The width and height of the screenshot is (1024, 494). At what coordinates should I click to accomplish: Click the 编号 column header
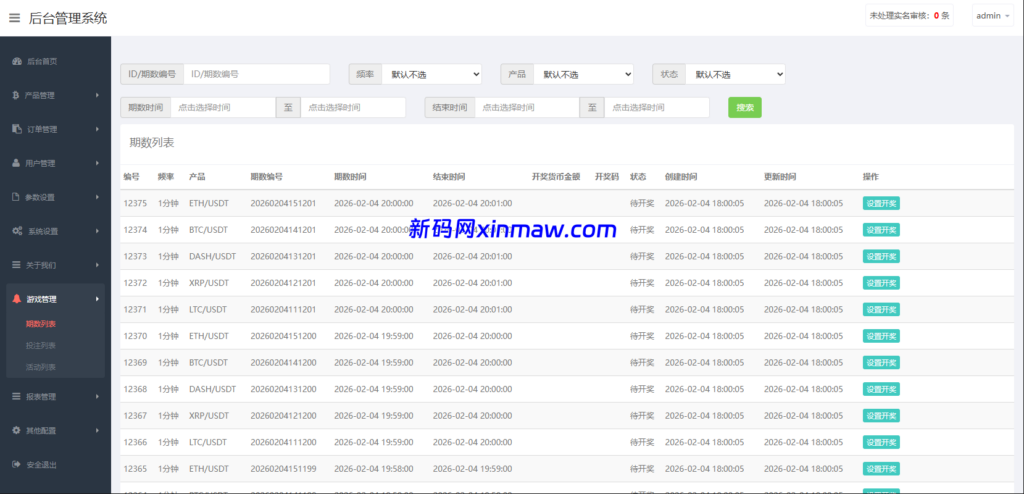[131, 177]
